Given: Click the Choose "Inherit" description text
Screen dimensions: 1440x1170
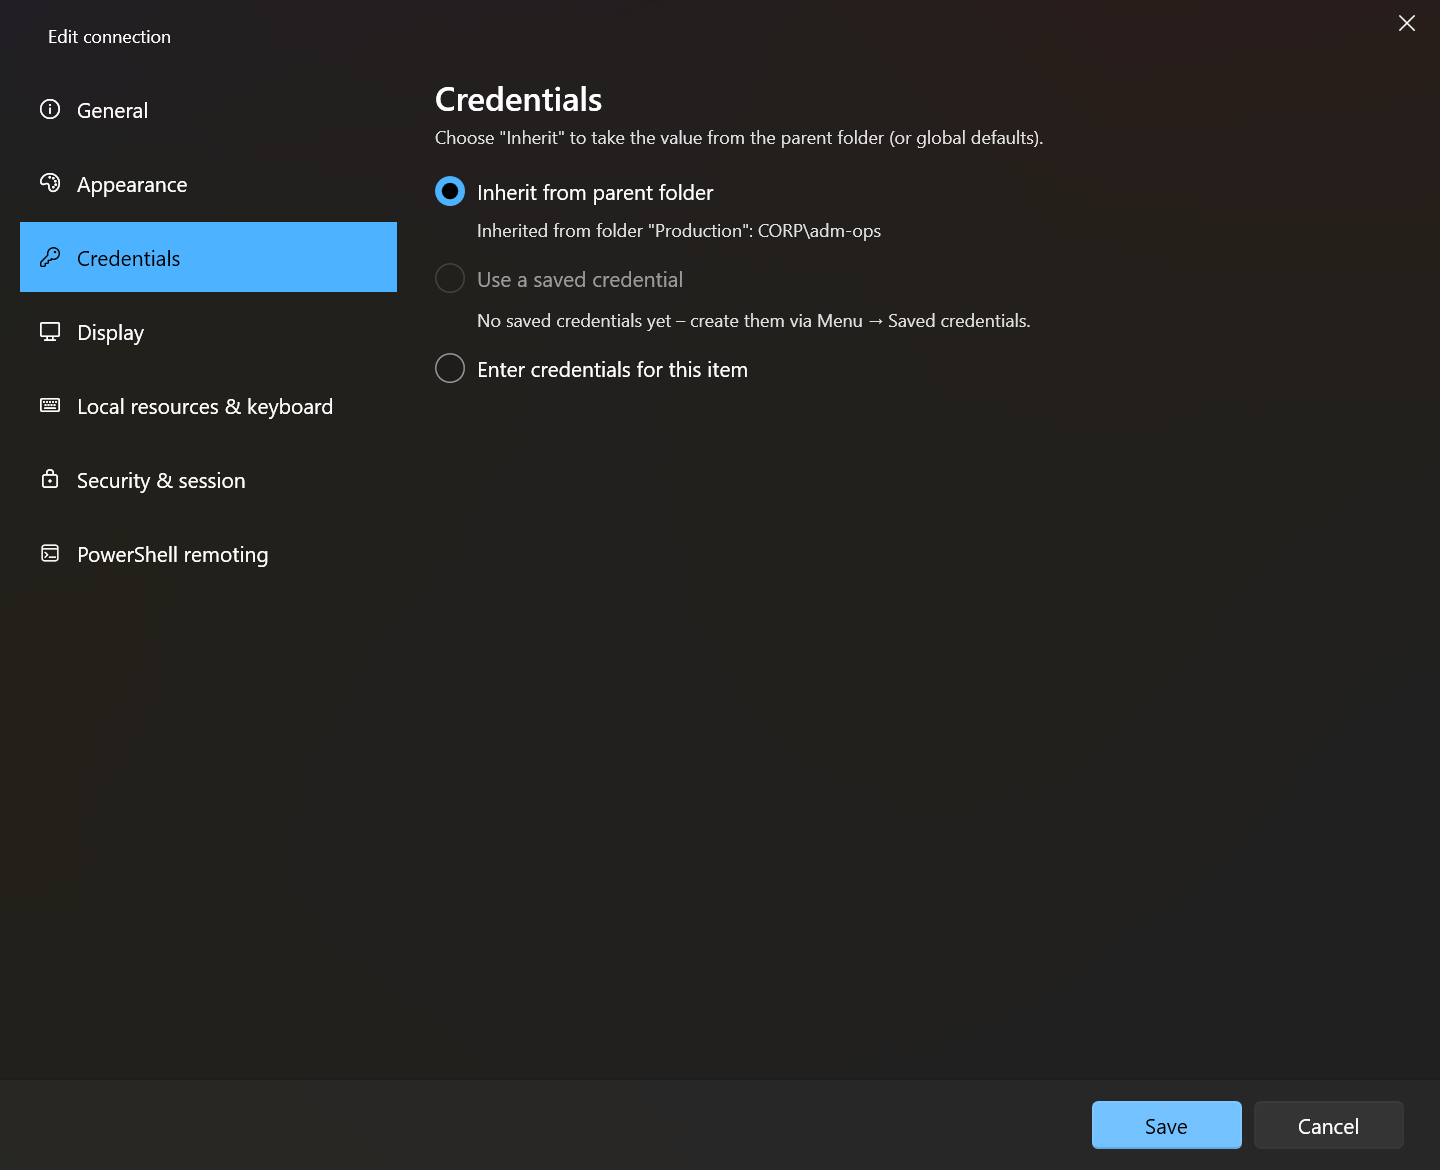Looking at the screenshot, I should pos(739,138).
